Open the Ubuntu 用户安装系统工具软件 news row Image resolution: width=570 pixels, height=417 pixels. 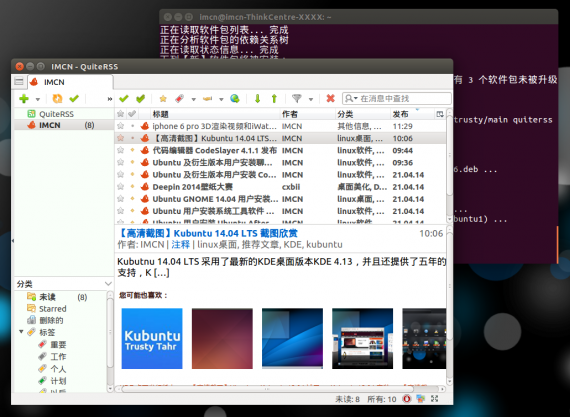coord(281,211)
